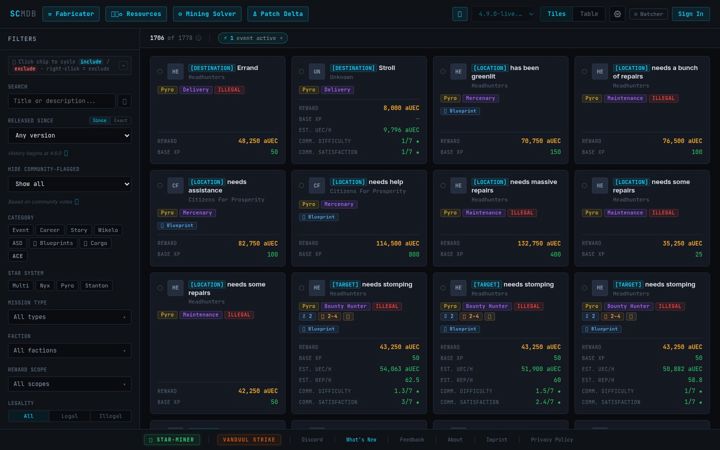The height and width of the screenshot is (450, 720).
Task: Open the All types mission dropdown
Action: pyautogui.click(x=70, y=317)
